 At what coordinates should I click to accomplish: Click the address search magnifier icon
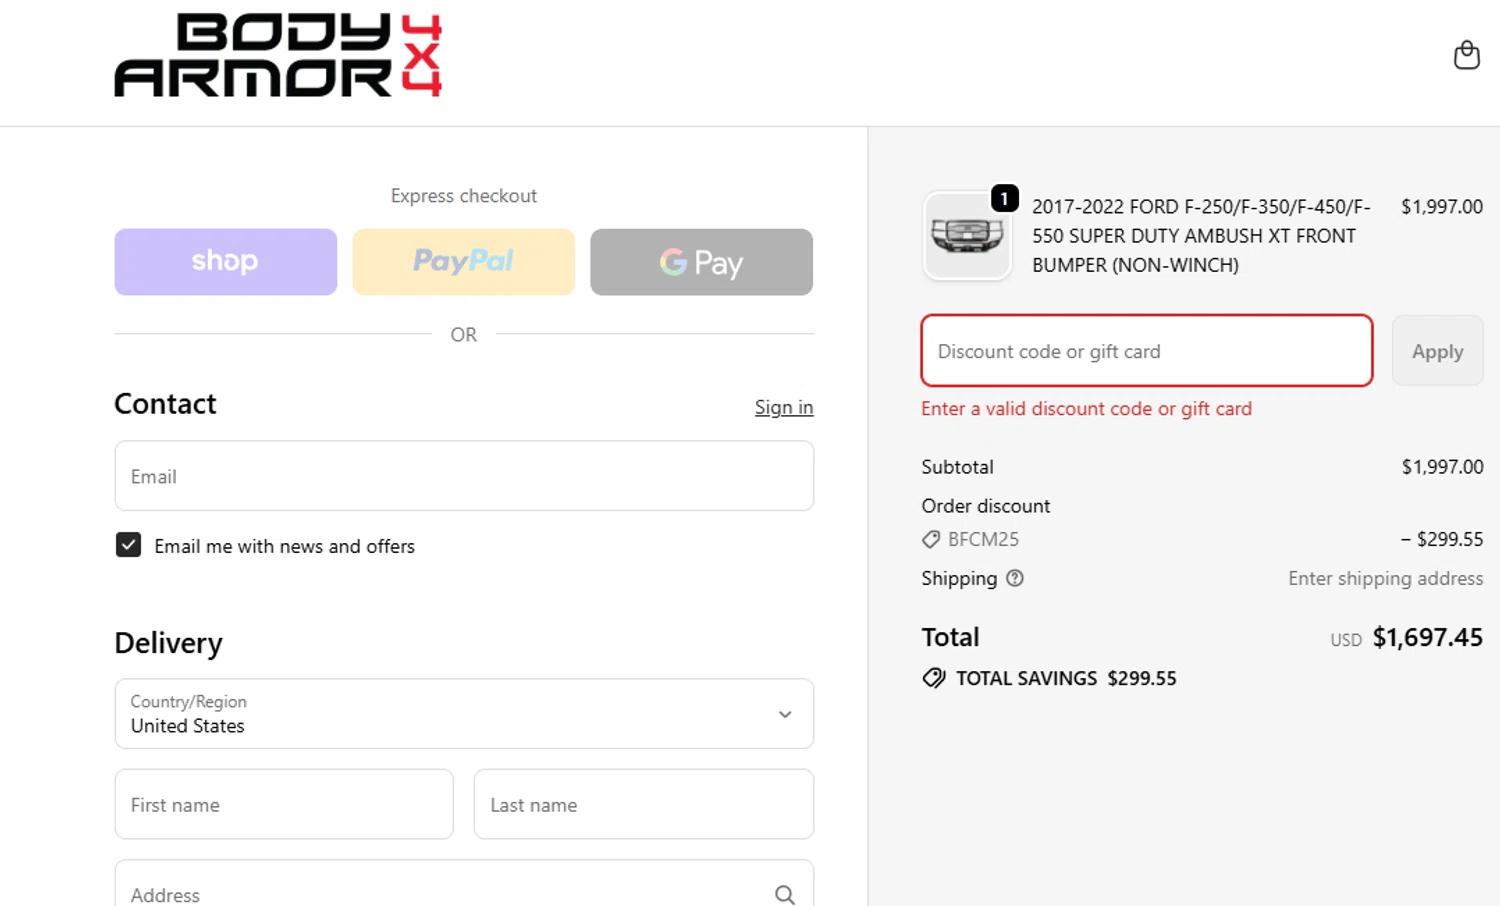(785, 895)
